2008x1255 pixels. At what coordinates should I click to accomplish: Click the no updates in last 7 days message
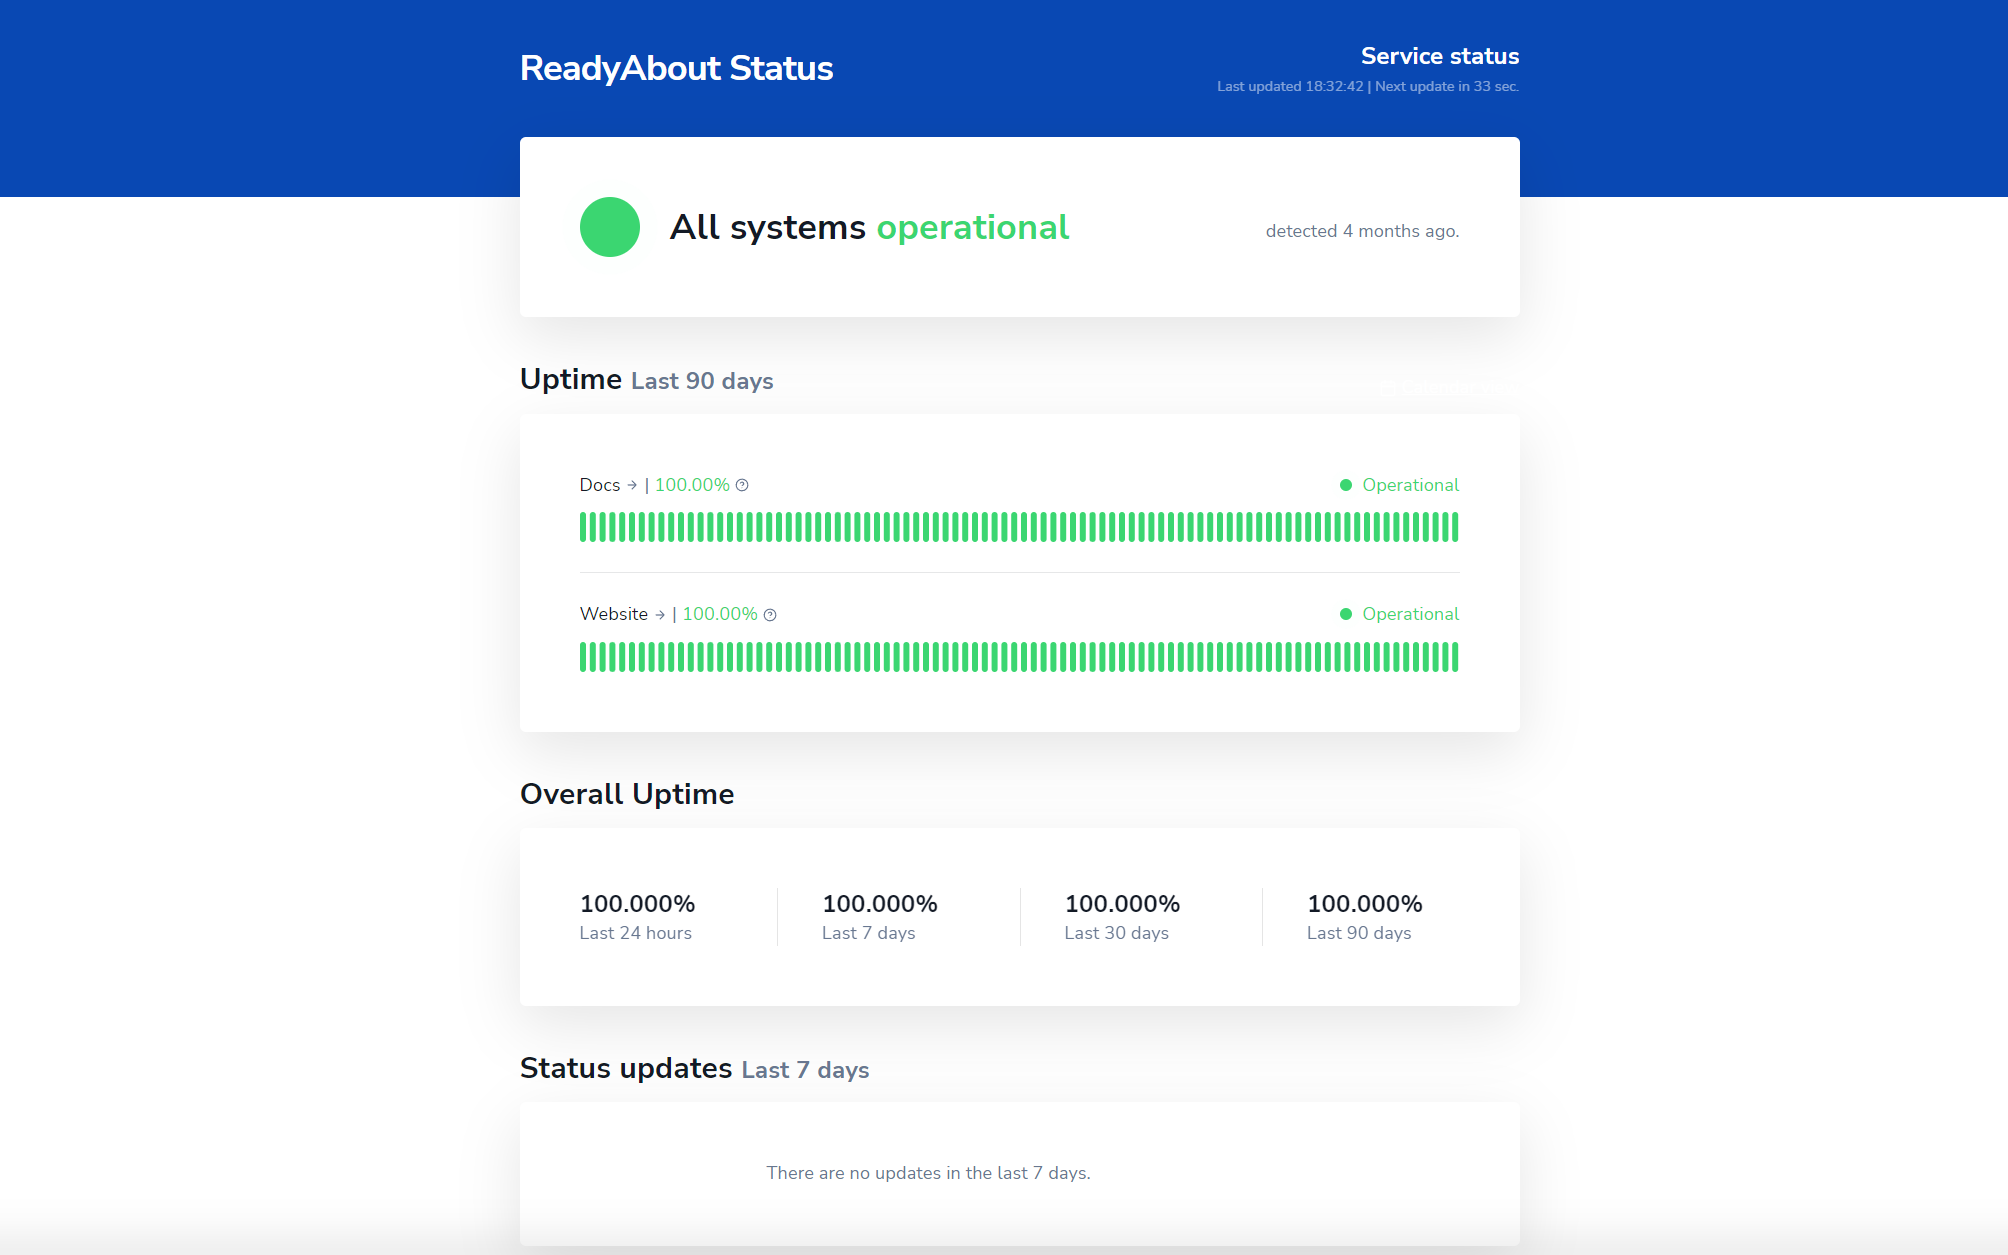[929, 1173]
